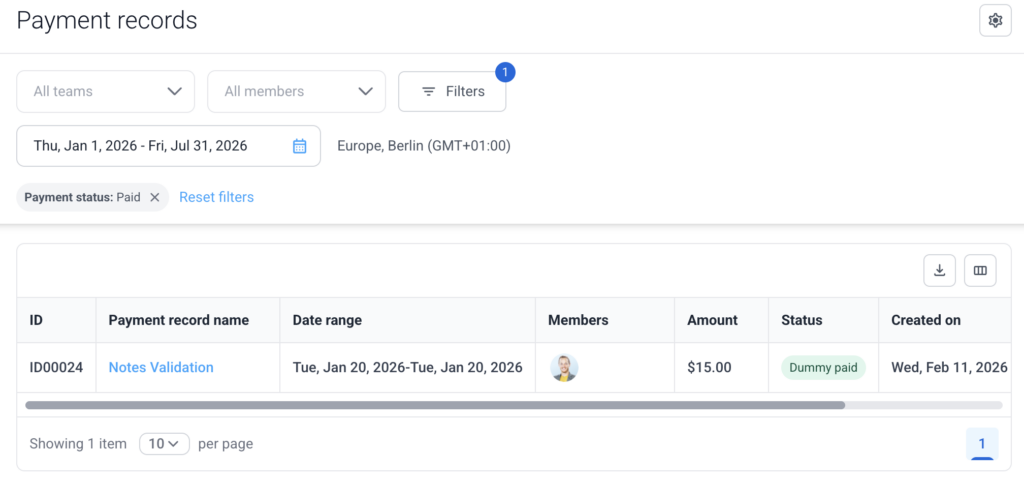Image resolution: width=1024 pixels, height=481 pixels.
Task: Change the 10 per page dropdown
Action: (164, 444)
